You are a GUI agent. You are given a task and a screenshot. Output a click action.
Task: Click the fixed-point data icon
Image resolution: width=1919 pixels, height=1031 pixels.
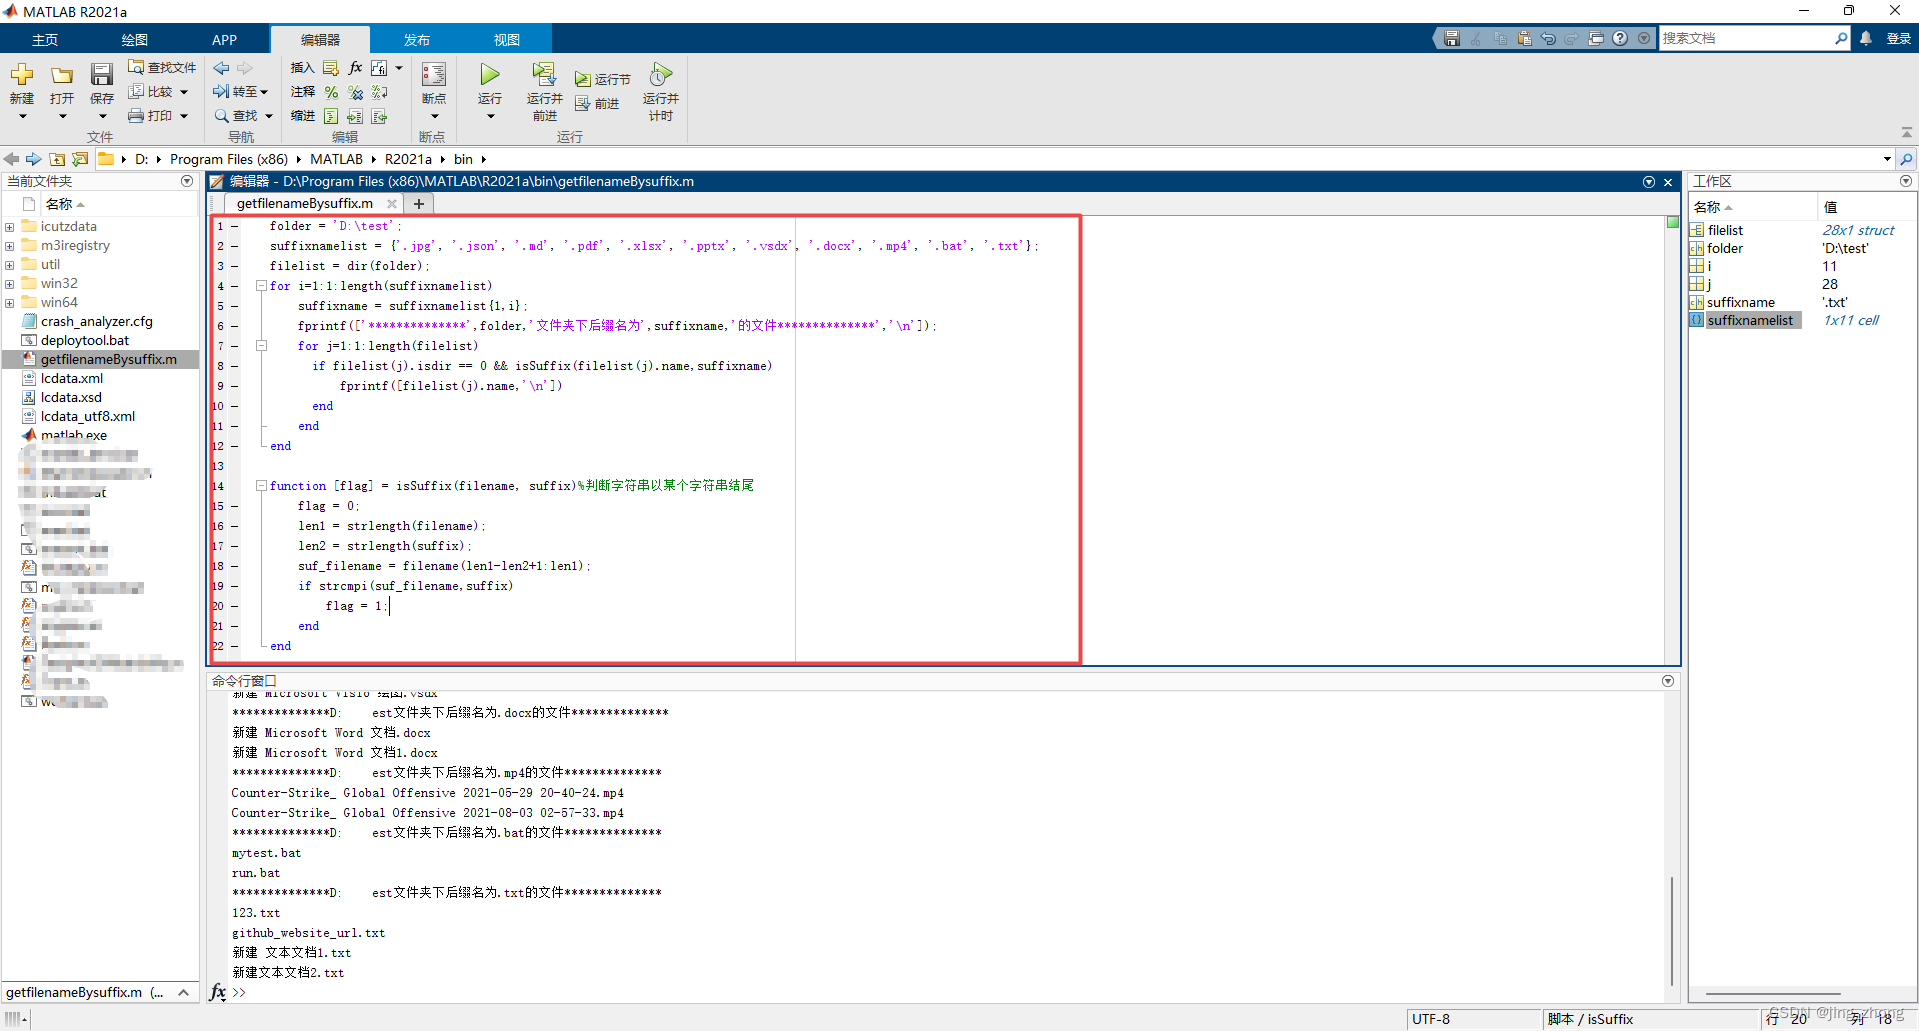tap(379, 68)
